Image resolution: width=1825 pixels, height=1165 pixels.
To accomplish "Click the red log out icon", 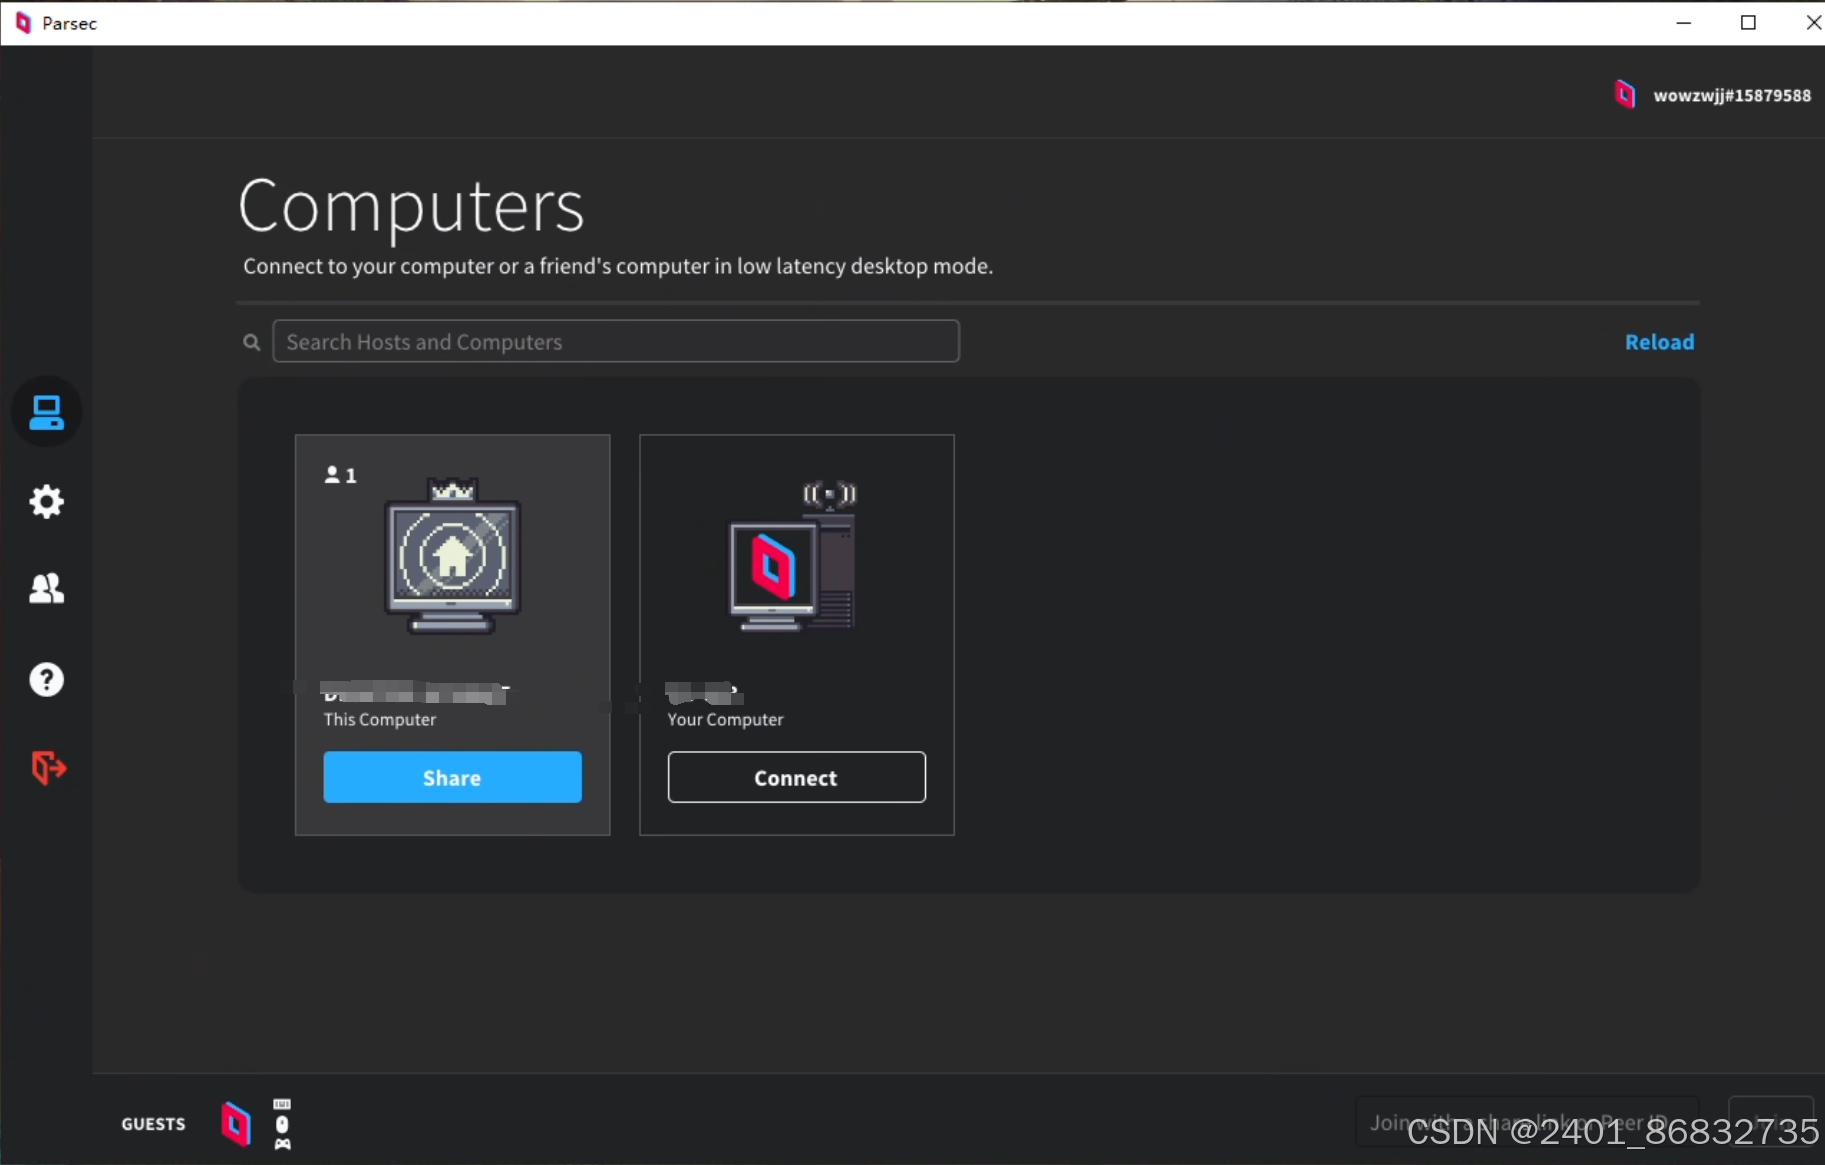I will coord(47,768).
